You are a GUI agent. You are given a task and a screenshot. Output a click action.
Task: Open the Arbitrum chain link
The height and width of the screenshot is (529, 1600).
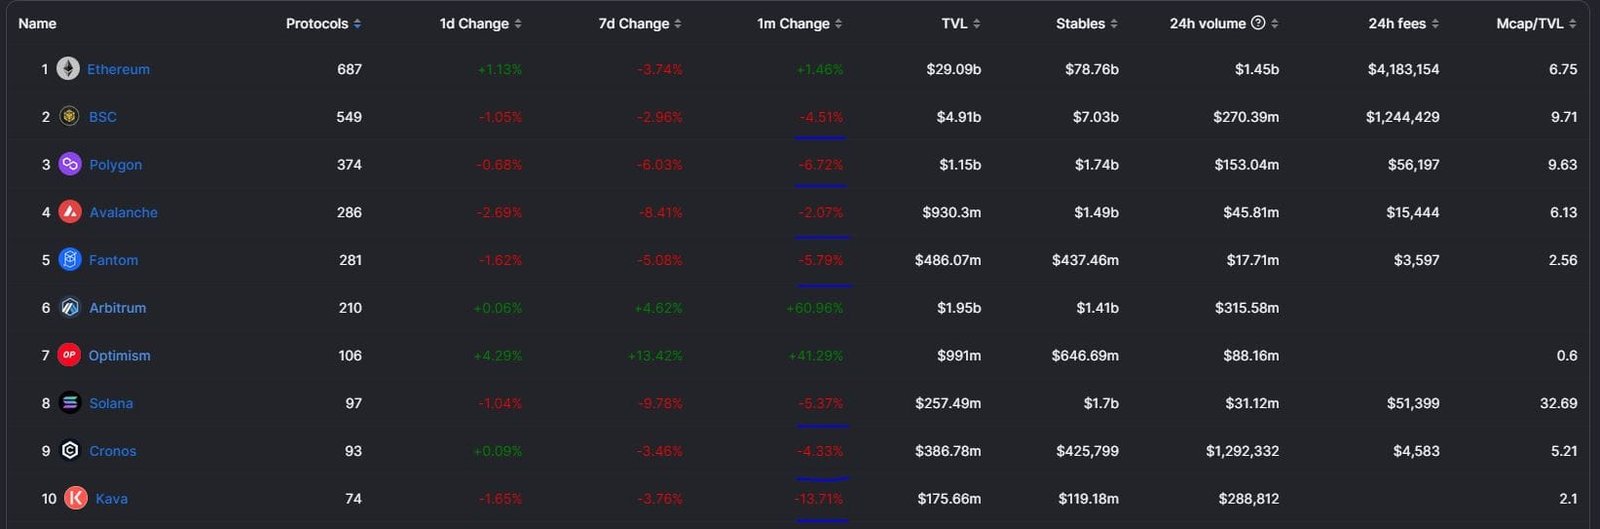[117, 308]
